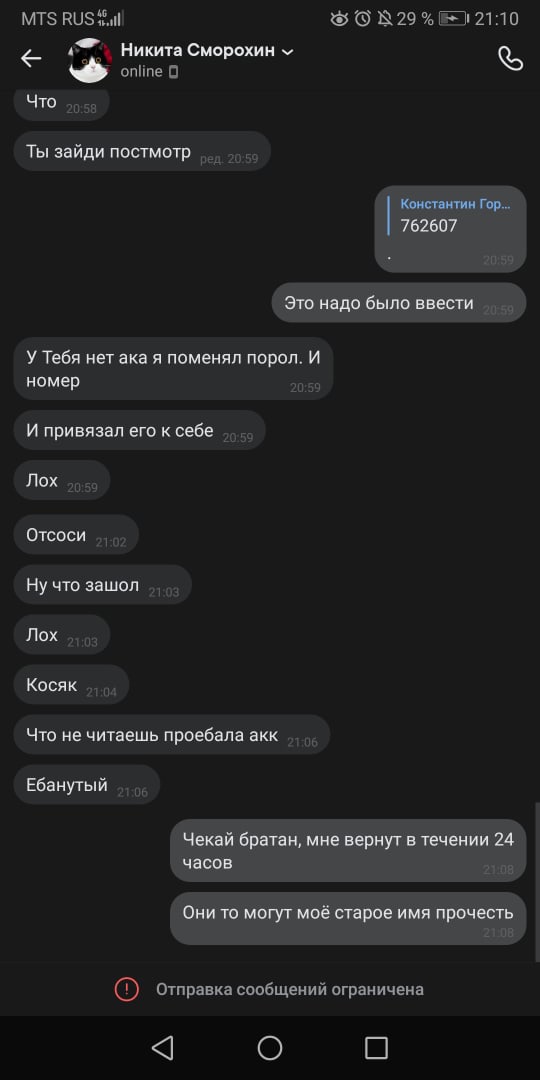Select message 'Ну что зашол'
Image resolution: width=540 pixels, height=1080 pixels.
[x=103, y=585]
